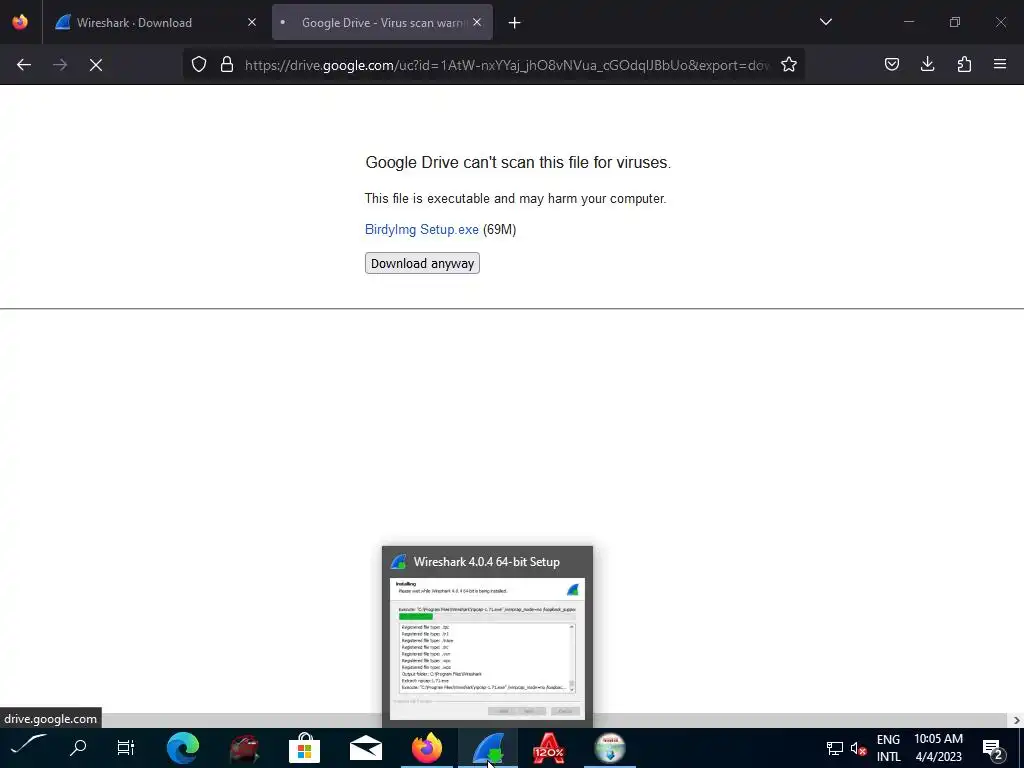1024x768 pixels.
Task: Open the Firefox downloads panel
Action: point(927,64)
